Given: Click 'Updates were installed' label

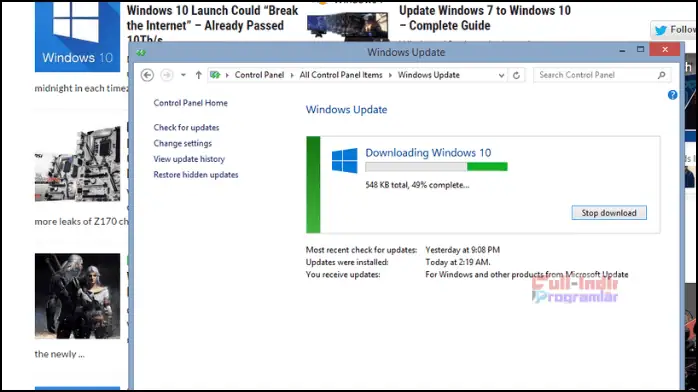Looking at the screenshot, I should click(347, 262).
